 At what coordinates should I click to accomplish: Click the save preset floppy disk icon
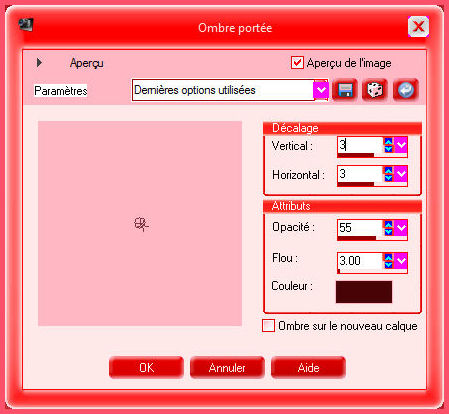(x=345, y=90)
